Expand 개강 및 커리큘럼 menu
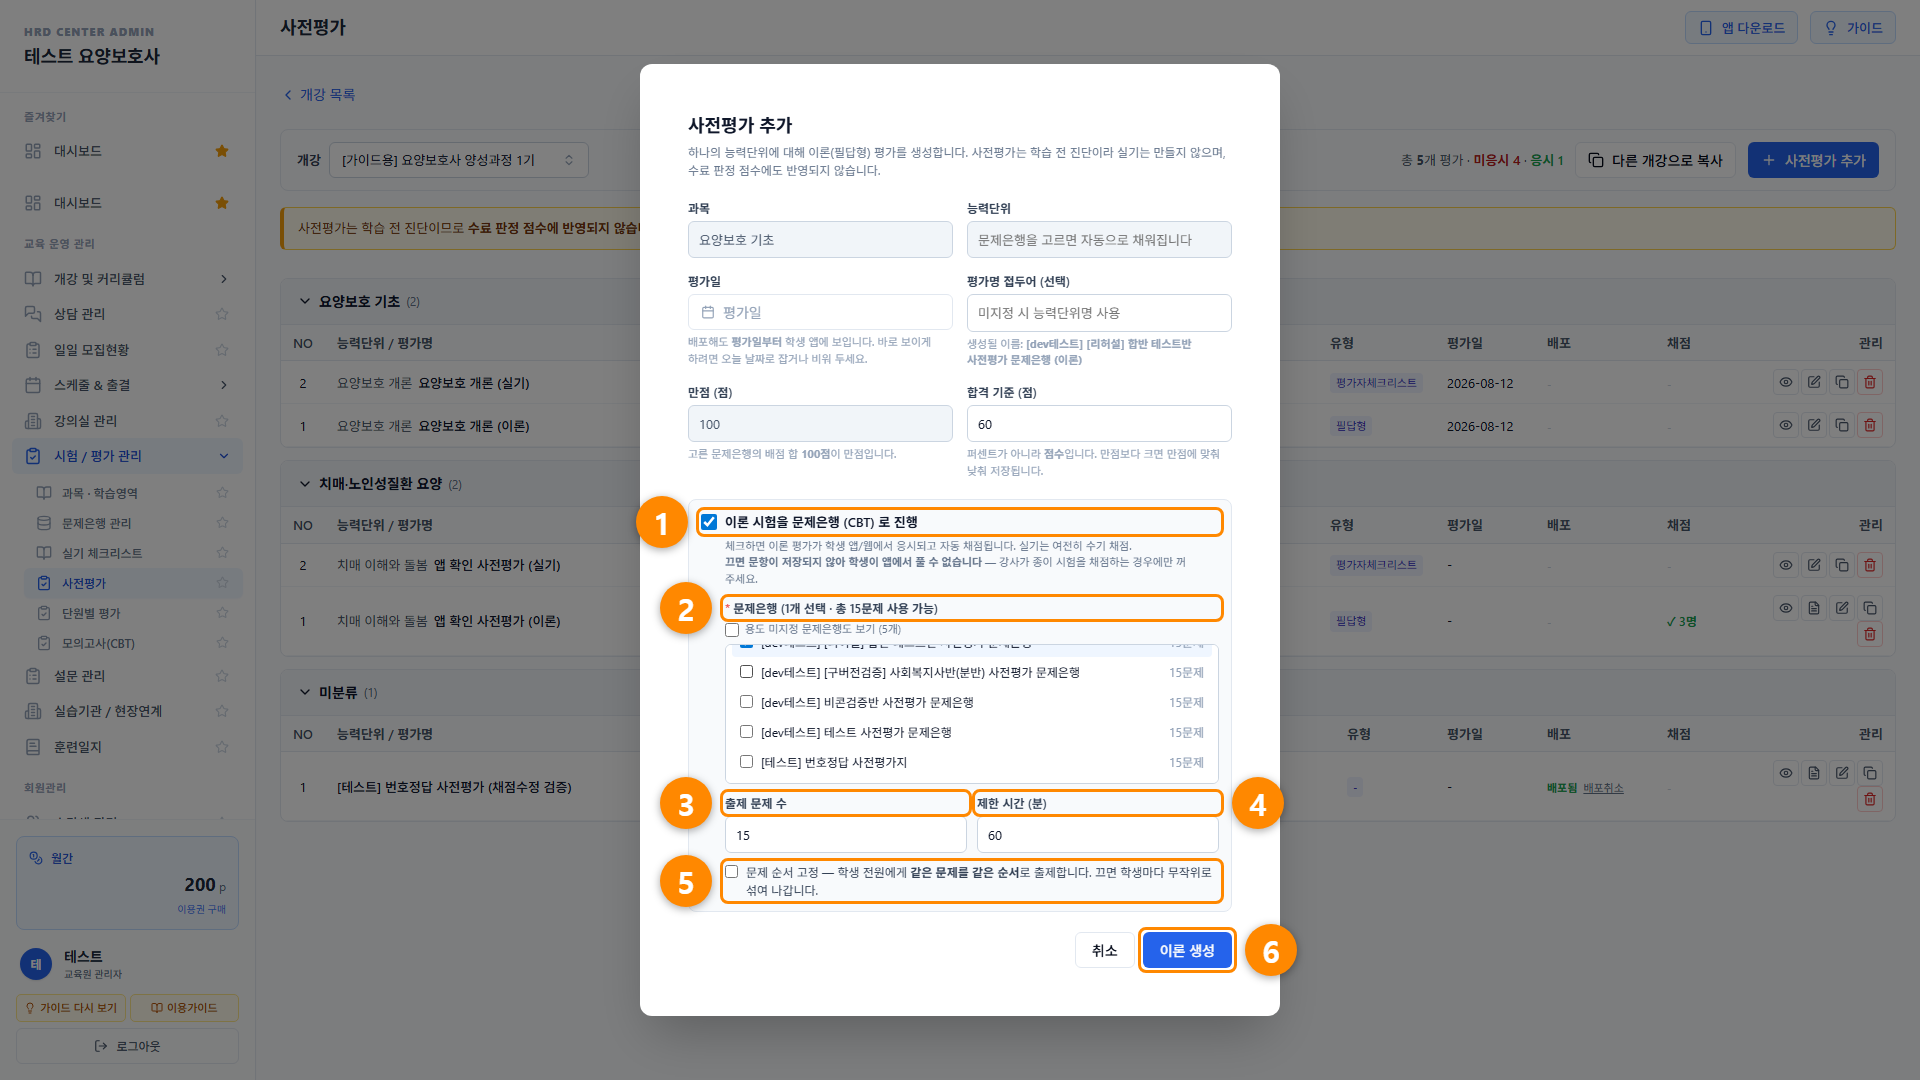This screenshot has width=1920, height=1080. pyautogui.click(x=128, y=279)
